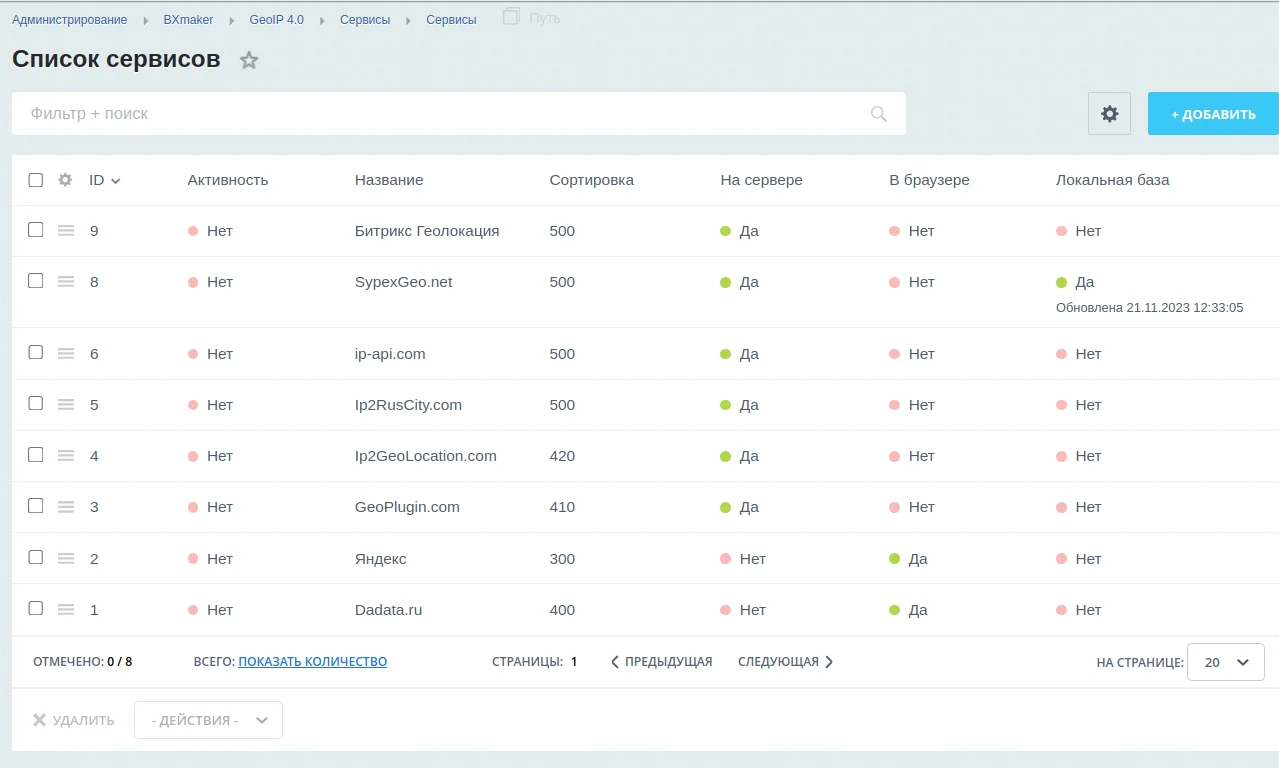
Task: Open the list settings gear button beside Добавить
Action: pos(1109,114)
